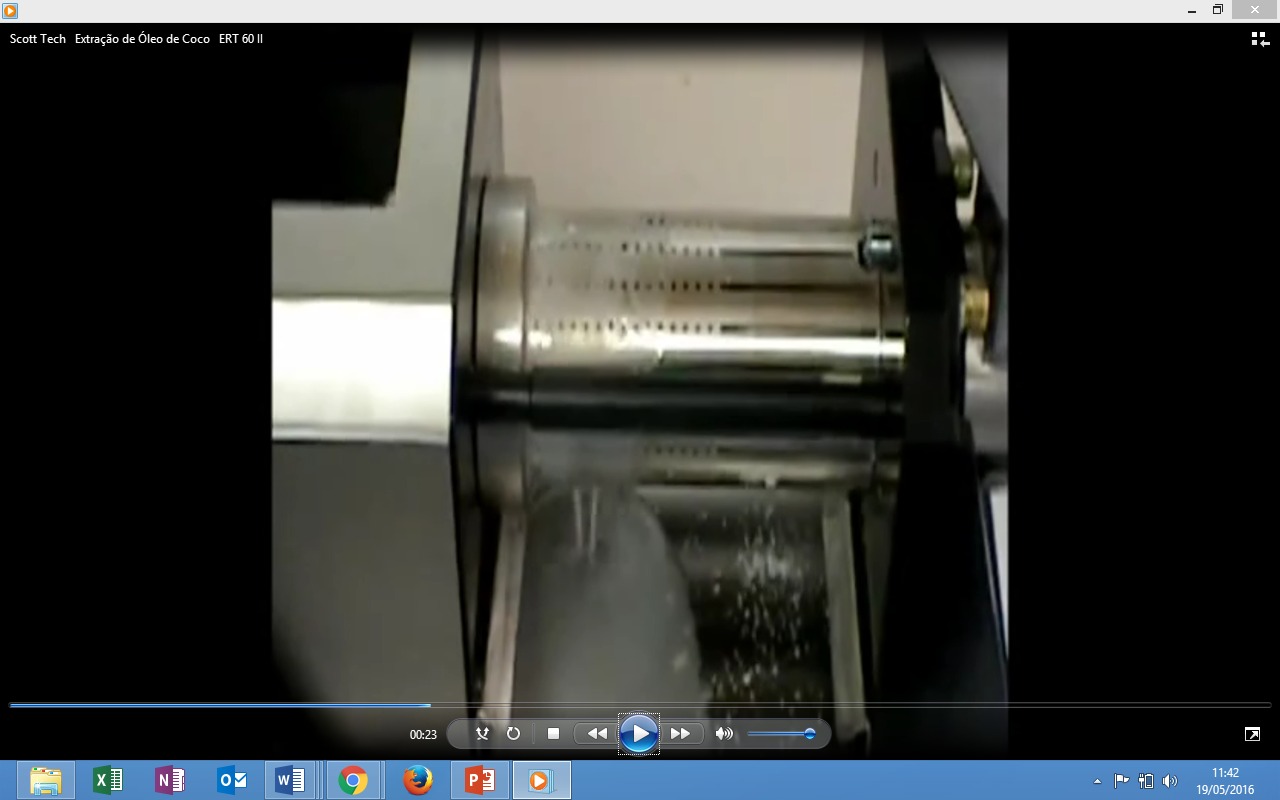Open Action Center flag icon

coord(1121,781)
